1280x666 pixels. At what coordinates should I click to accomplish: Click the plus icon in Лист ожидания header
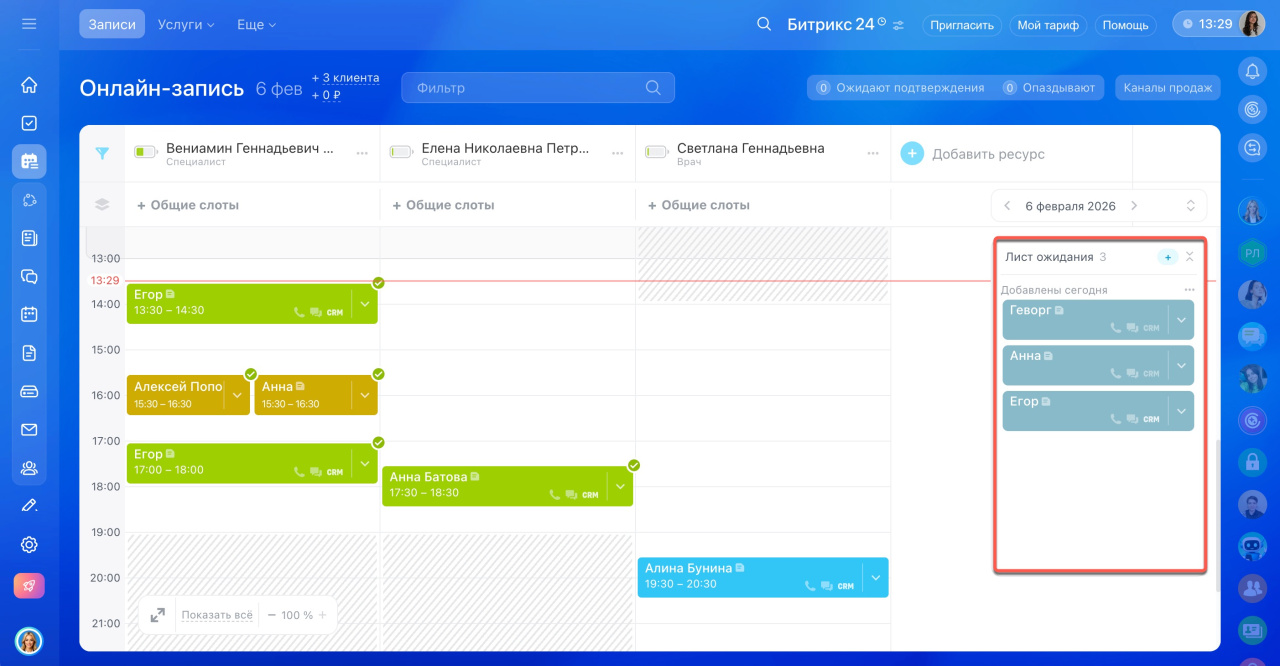(x=1167, y=257)
